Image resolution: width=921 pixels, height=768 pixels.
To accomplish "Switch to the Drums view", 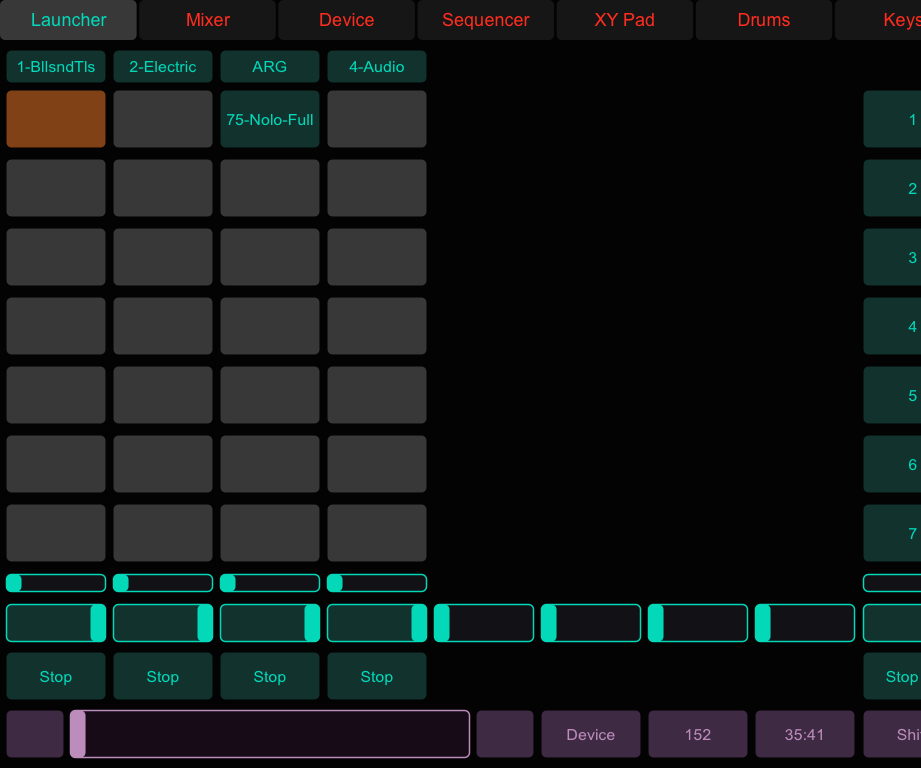I will coord(763,19).
